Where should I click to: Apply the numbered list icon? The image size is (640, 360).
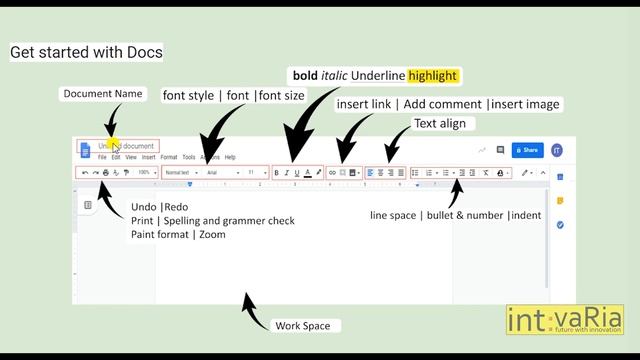pos(429,173)
